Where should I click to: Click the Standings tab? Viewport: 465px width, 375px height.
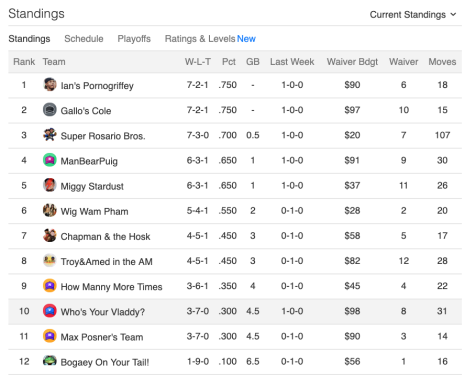pos(29,39)
